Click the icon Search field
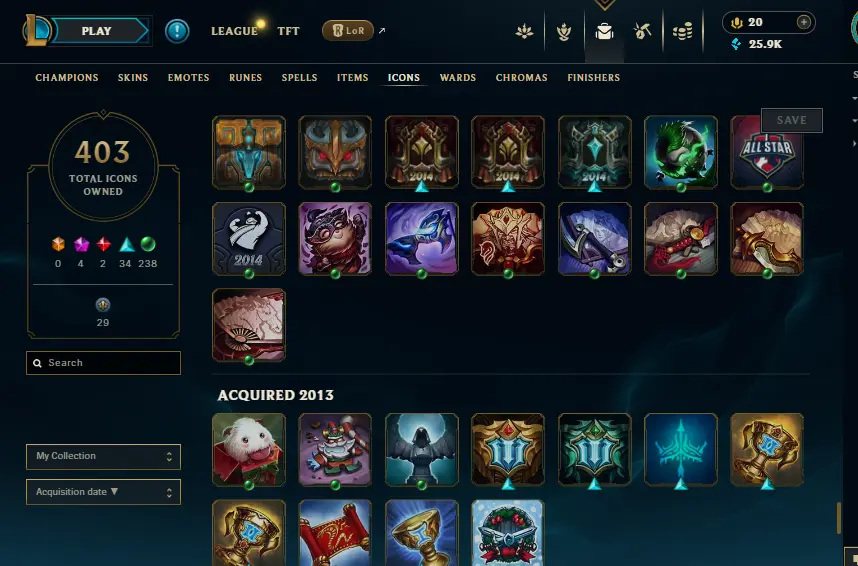Screen dimensions: 858x566 103,363
